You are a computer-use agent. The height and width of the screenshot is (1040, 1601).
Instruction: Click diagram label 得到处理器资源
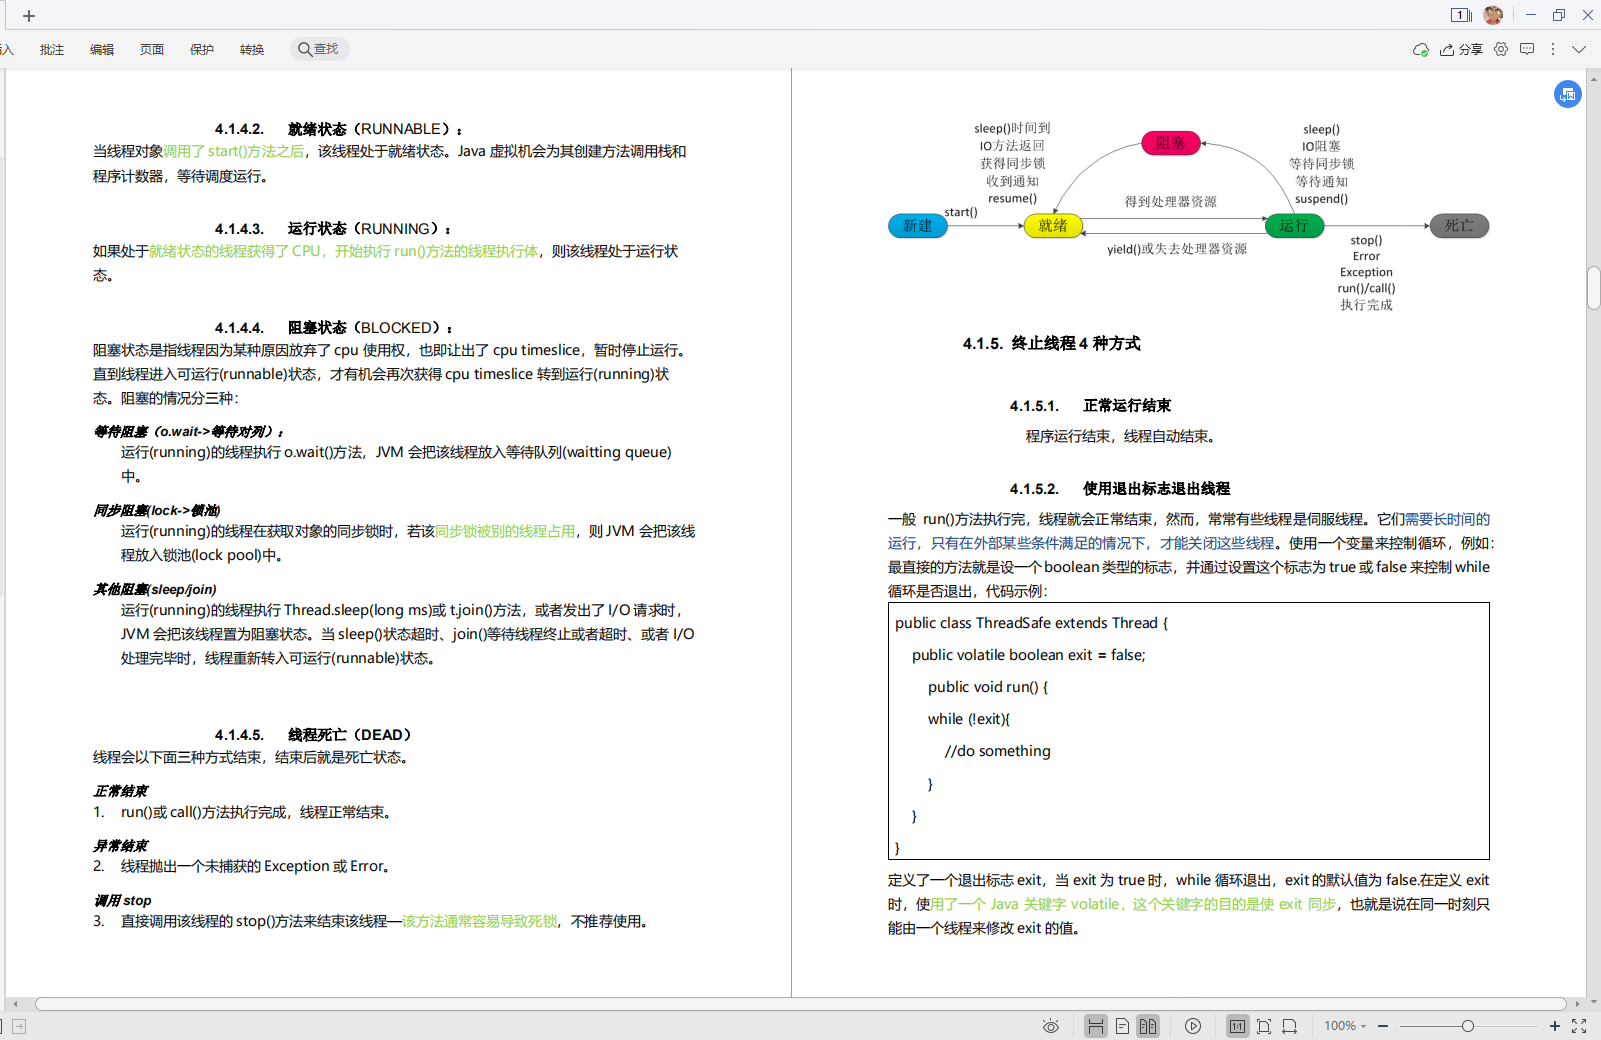(1171, 202)
